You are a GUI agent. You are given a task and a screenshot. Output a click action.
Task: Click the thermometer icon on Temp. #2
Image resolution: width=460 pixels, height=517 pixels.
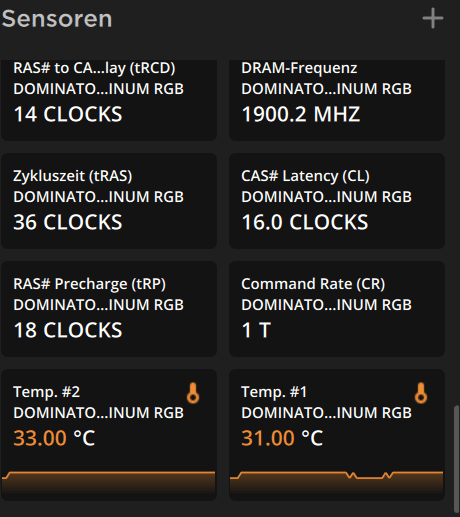click(x=193, y=393)
